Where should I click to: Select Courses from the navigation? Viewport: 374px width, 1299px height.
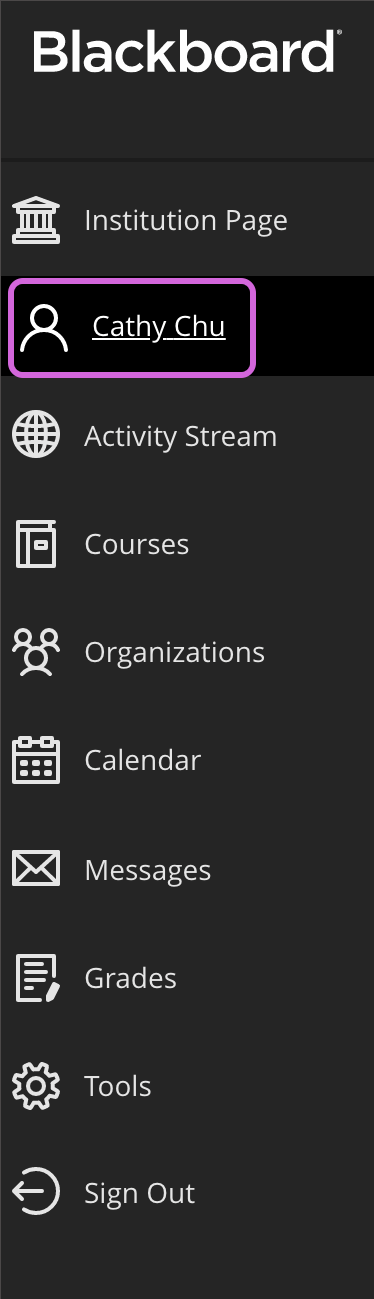click(136, 544)
